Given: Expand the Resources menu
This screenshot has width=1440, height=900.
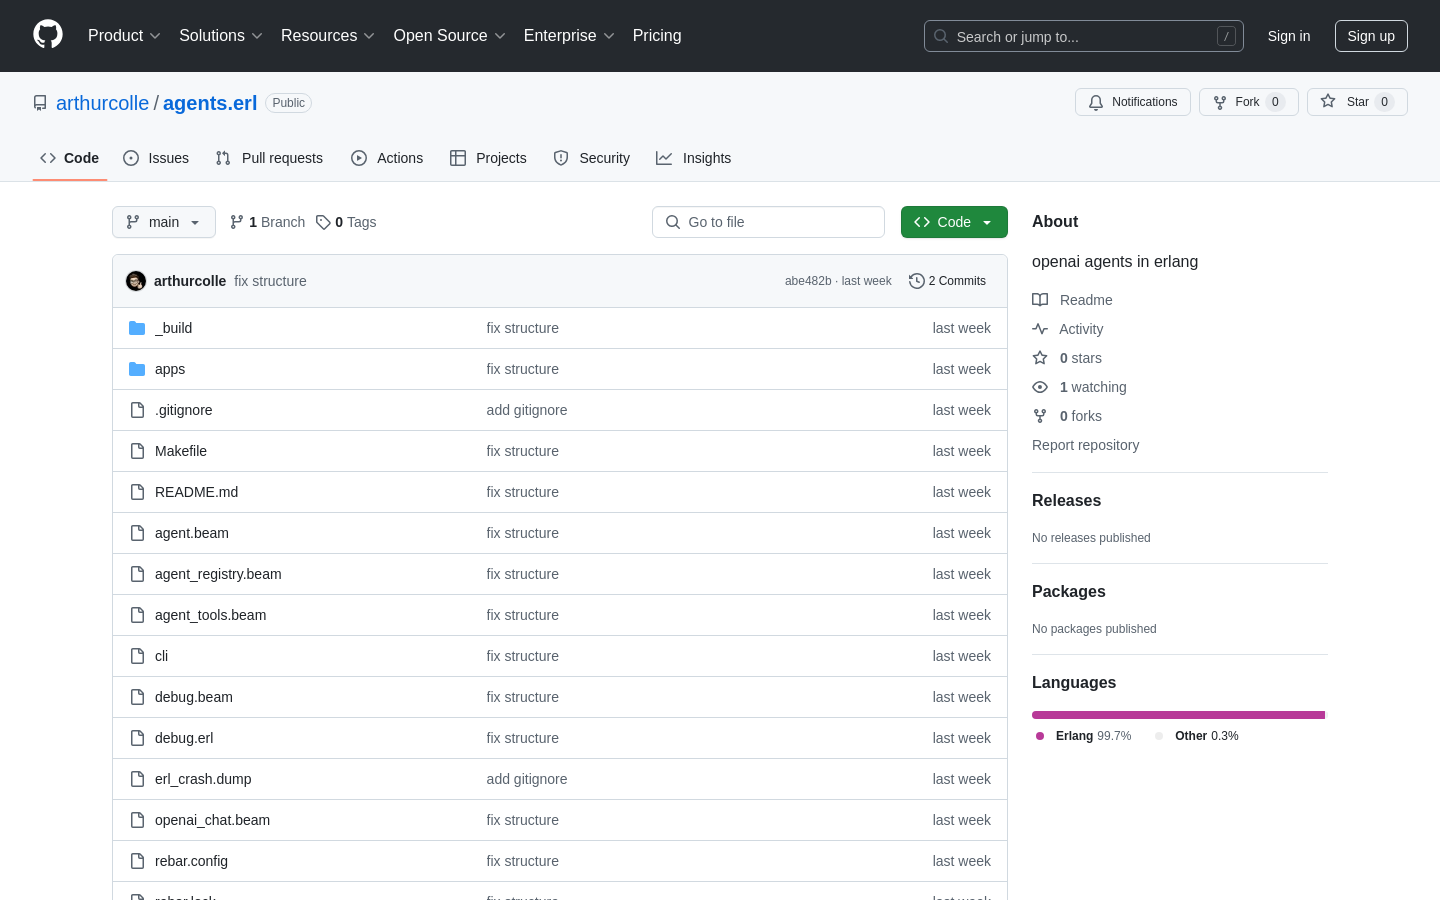Looking at the screenshot, I should pos(328,35).
